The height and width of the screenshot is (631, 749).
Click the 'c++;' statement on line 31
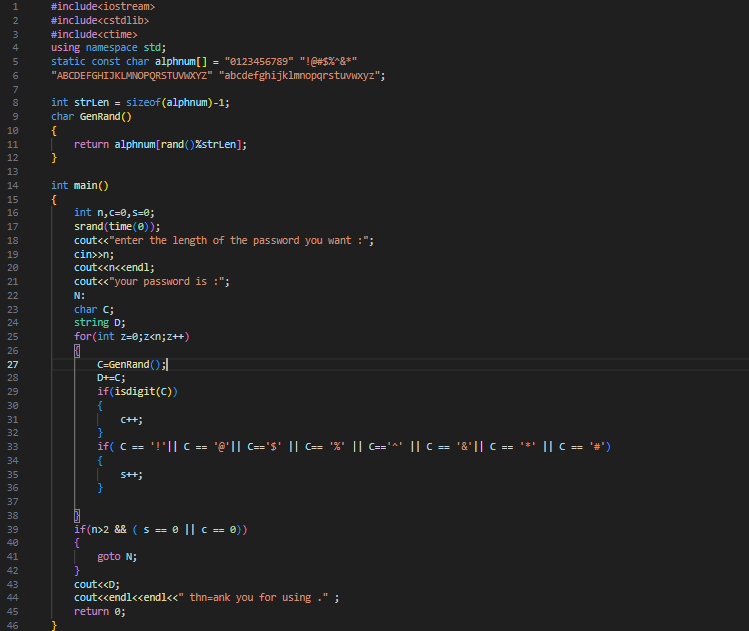tap(131, 419)
